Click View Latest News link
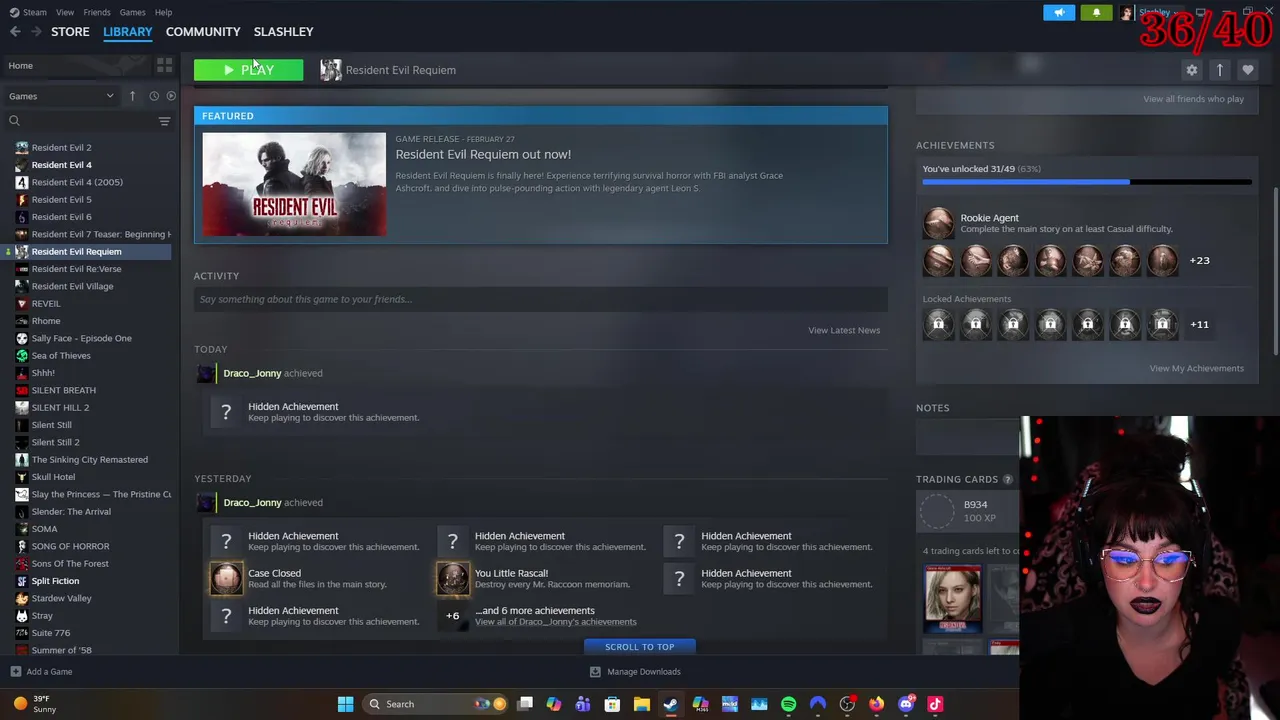Image resolution: width=1280 pixels, height=720 pixels. (x=844, y=330)
